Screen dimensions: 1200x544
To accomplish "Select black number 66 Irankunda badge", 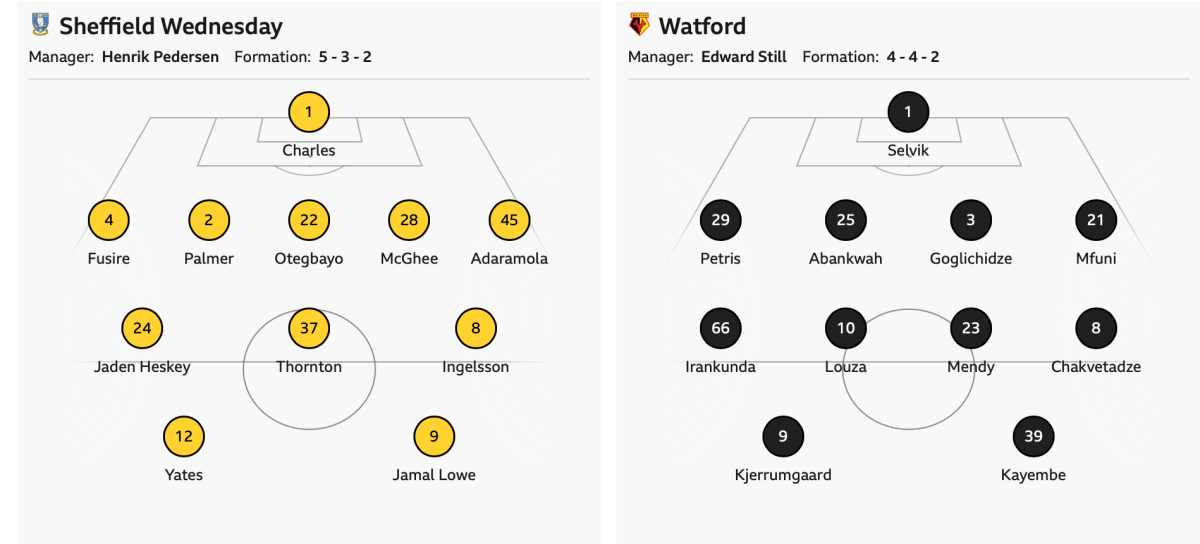I will pos(721,328).
